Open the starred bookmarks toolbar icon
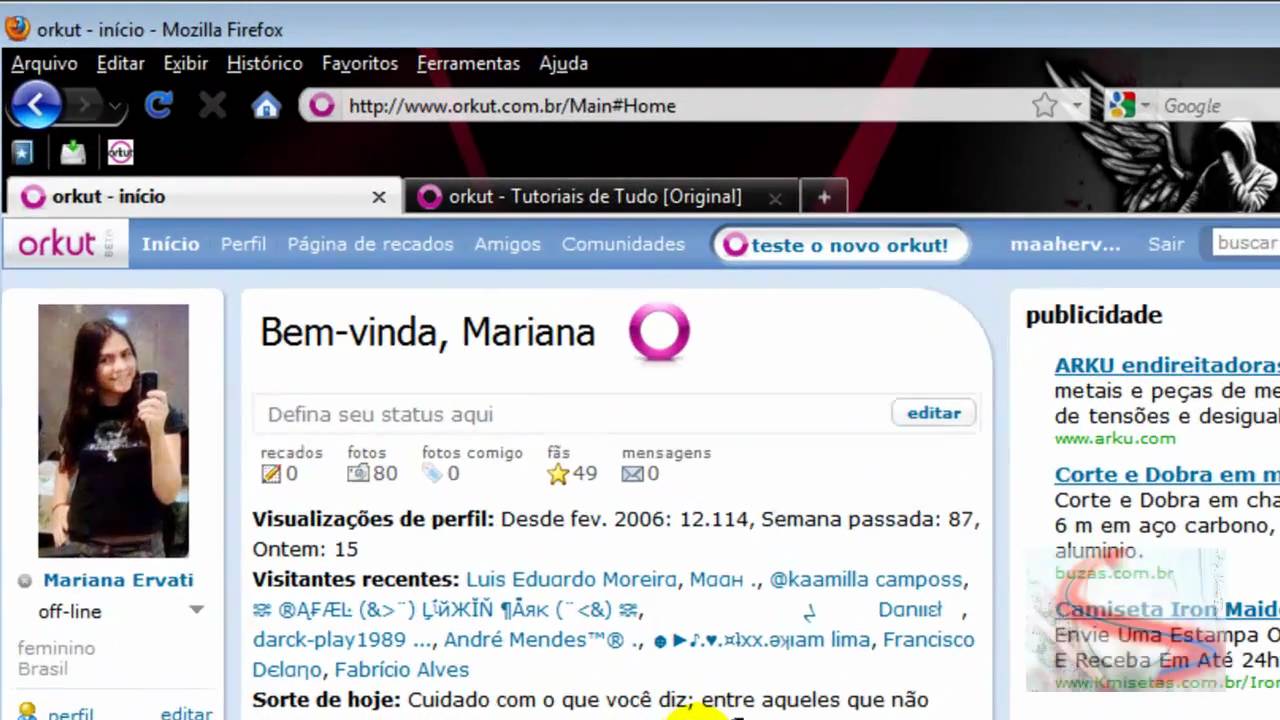This screenshot has height=720, width=1280. (22, 152)
